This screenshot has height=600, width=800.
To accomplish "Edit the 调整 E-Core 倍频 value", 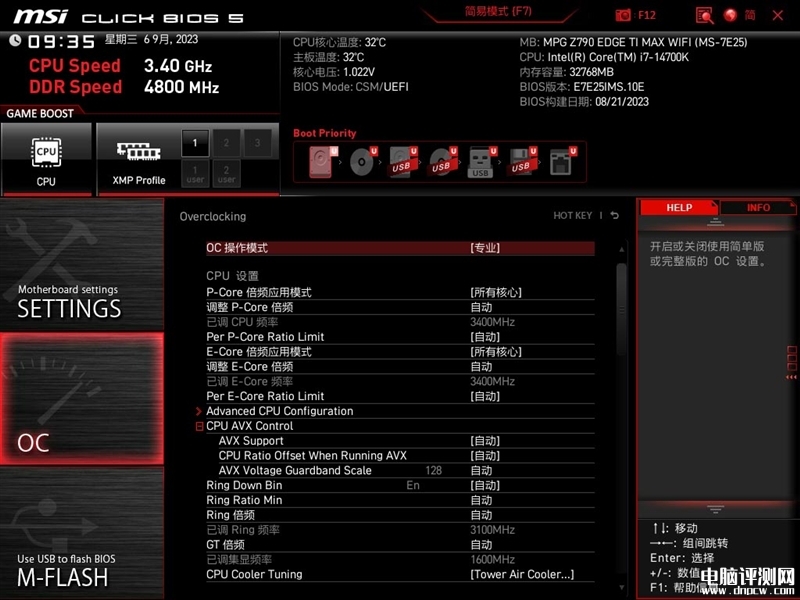I will 400,366.
